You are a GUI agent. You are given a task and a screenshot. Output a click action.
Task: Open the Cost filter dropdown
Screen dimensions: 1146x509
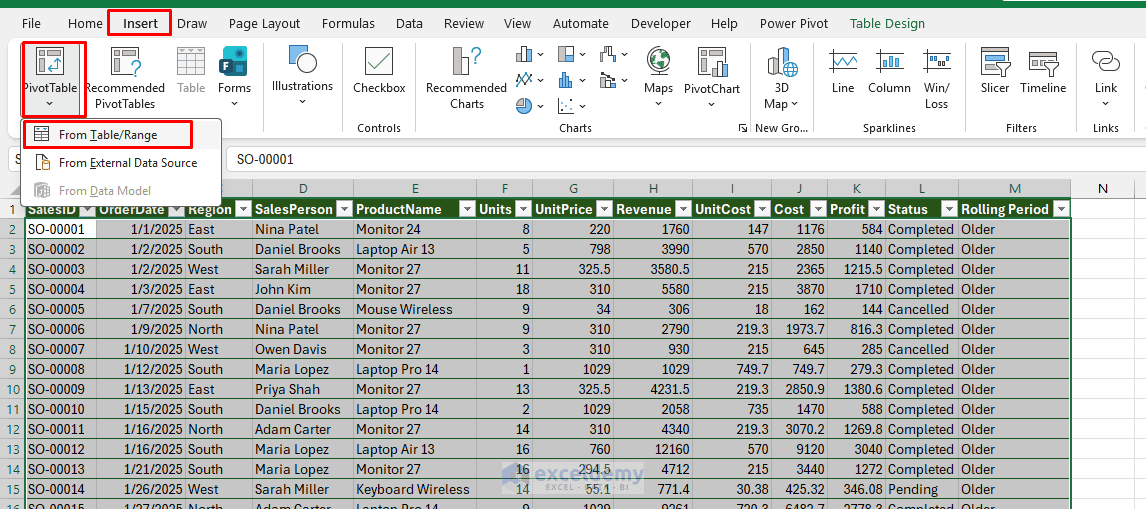point(818,209)
